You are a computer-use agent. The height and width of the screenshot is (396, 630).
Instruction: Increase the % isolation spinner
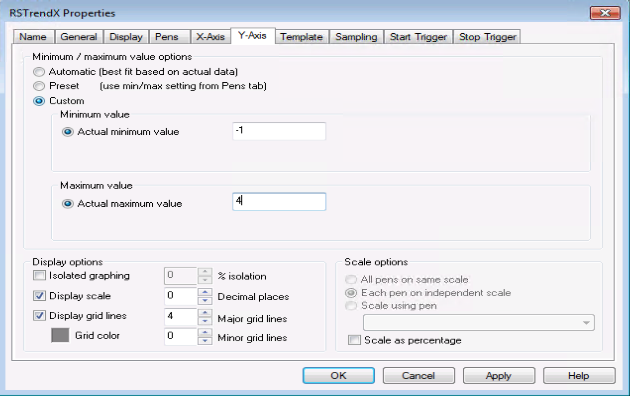click(205, 271)
